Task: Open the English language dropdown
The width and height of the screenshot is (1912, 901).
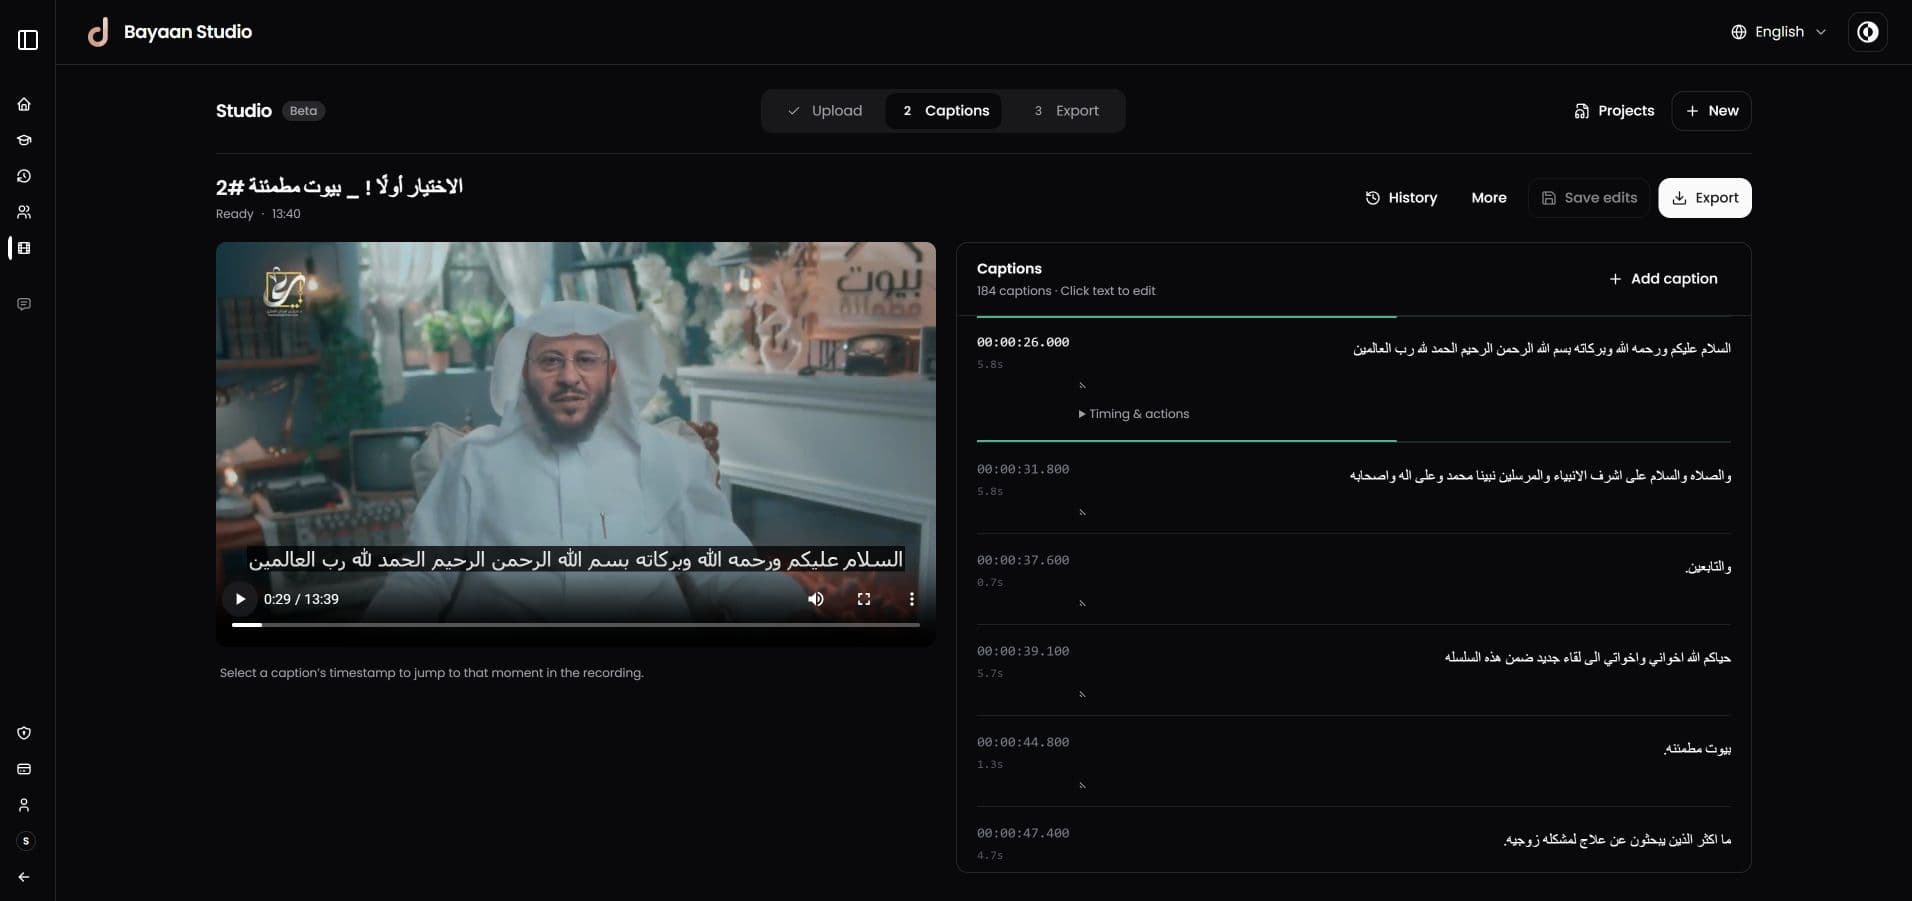Action: [1779, 32]
